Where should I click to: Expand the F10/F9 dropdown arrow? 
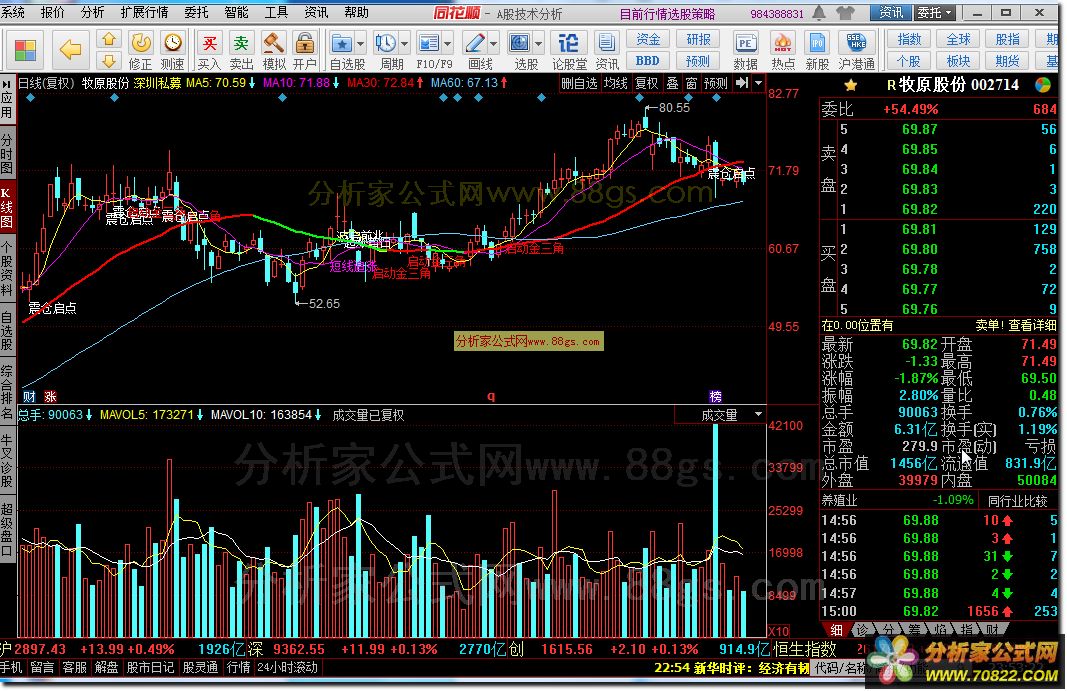tap(448, 45)
